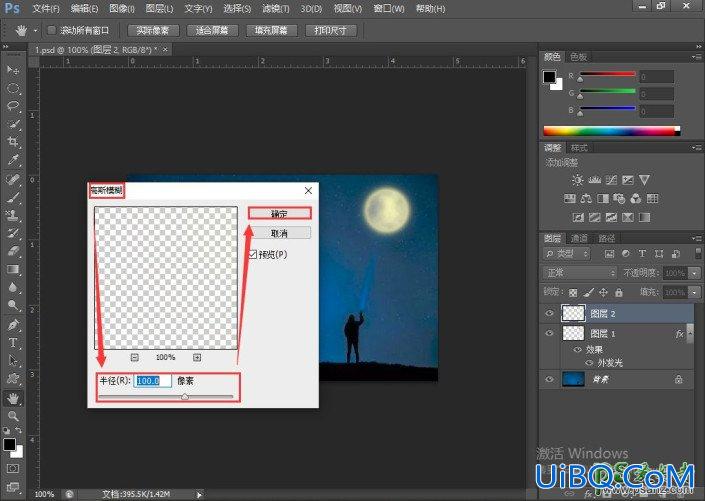Select the Elliptical Marquee tool
This screenshot has width=705, height=501.
(x=13, y=88)
